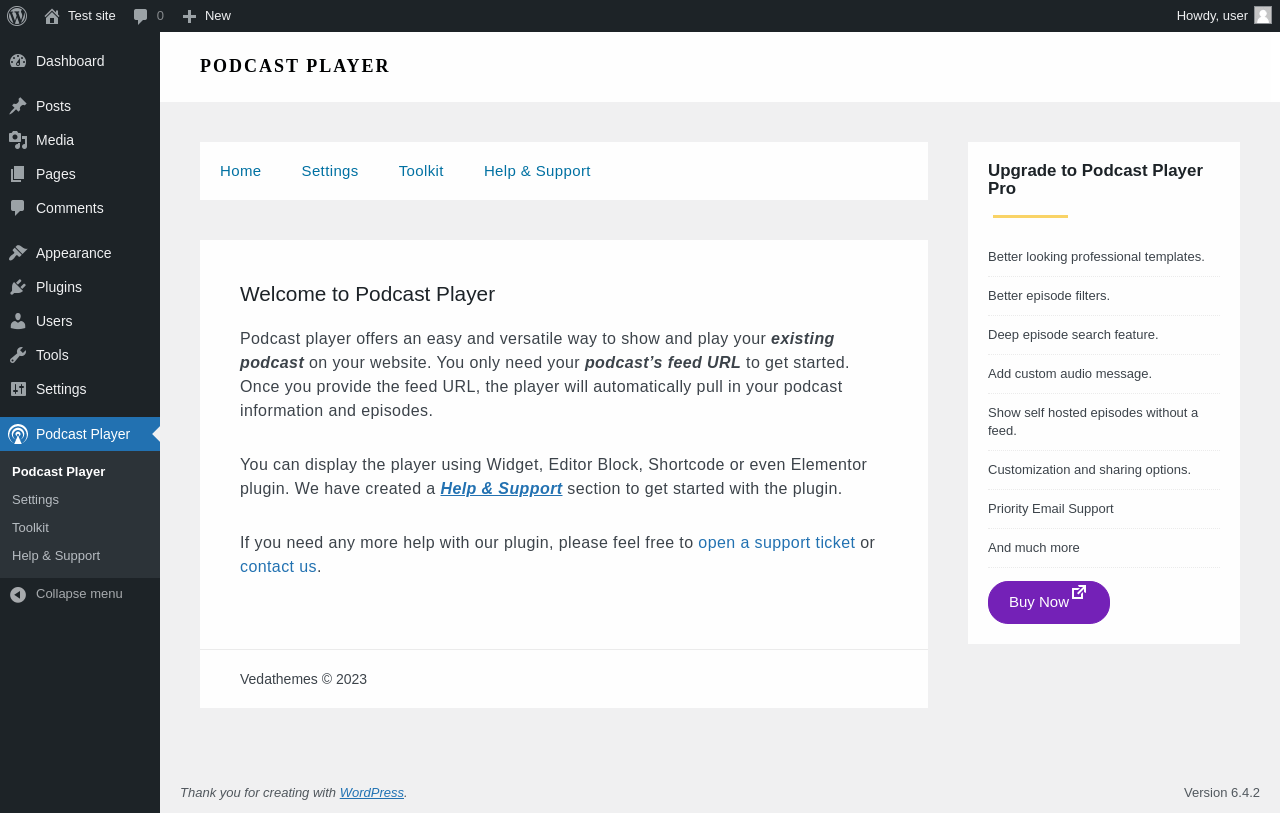Click the contact us link
1280x813 pixels.
278,567
